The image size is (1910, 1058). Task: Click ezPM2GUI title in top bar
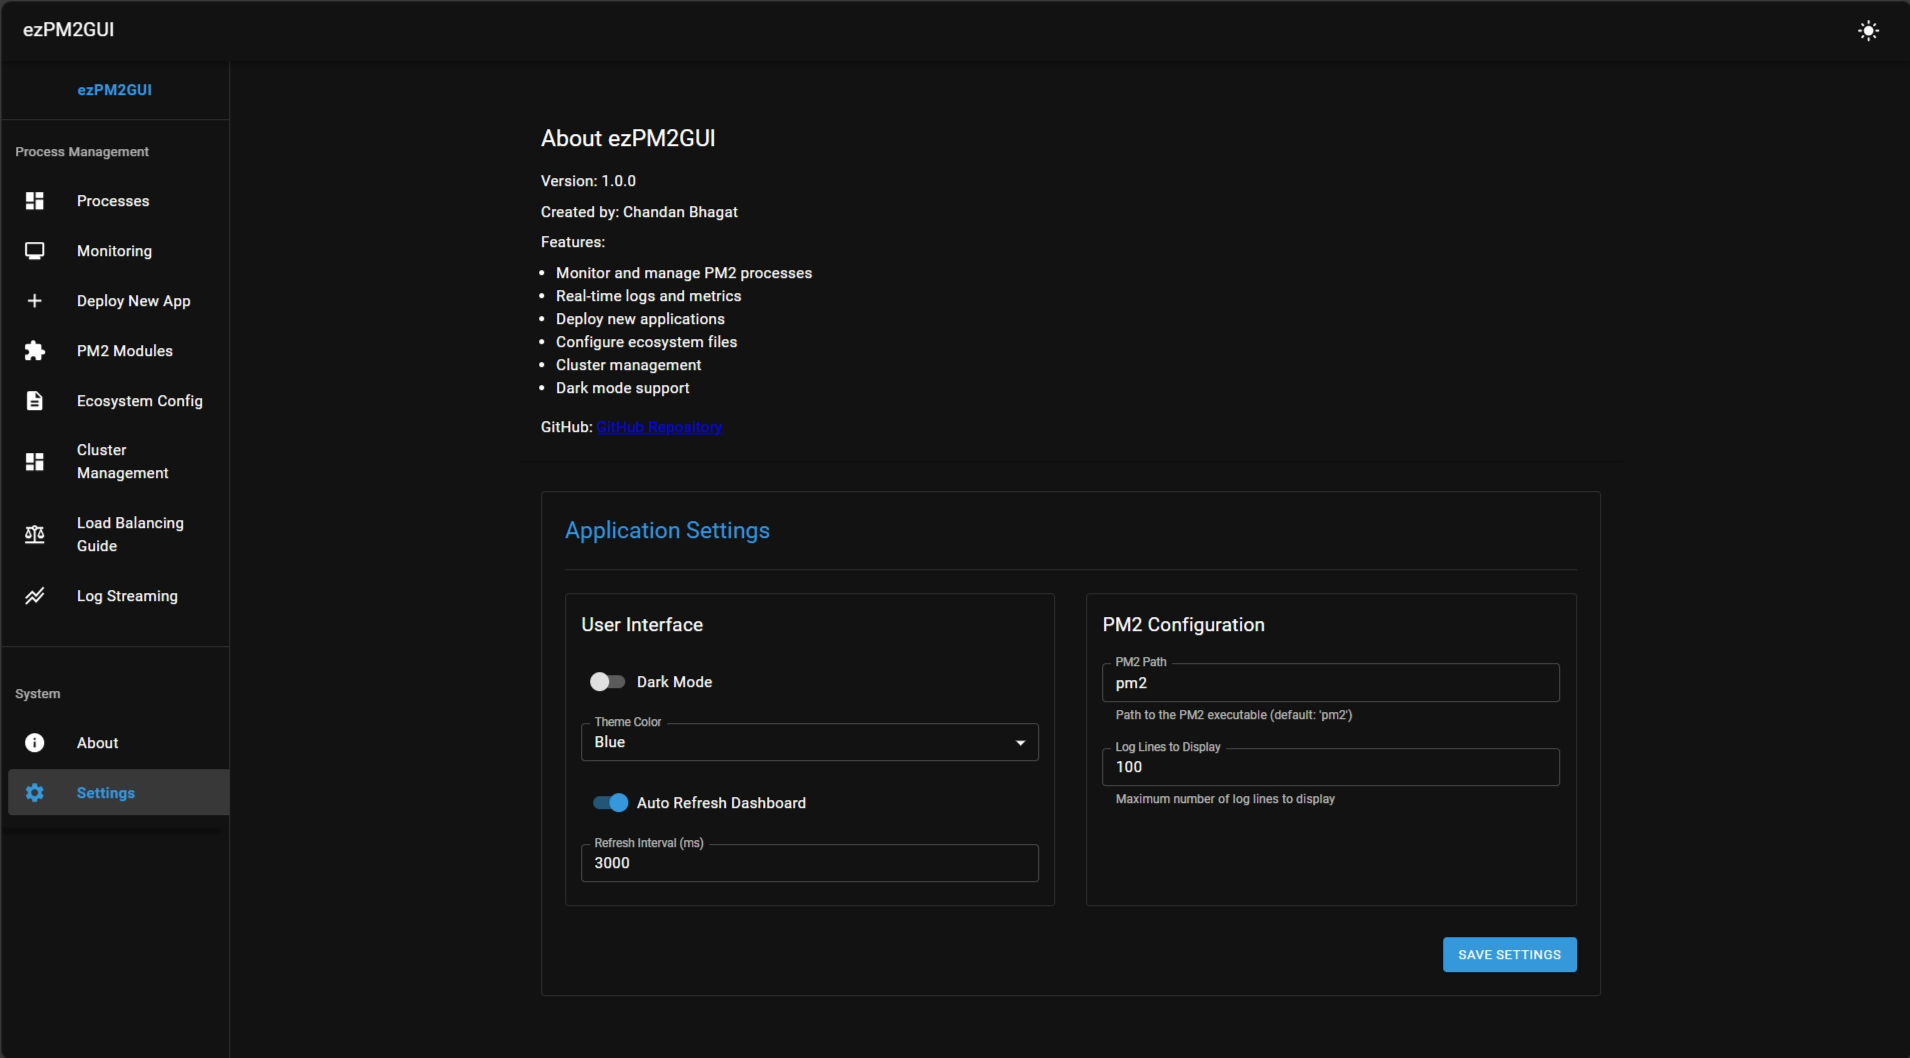click(69, 30)
